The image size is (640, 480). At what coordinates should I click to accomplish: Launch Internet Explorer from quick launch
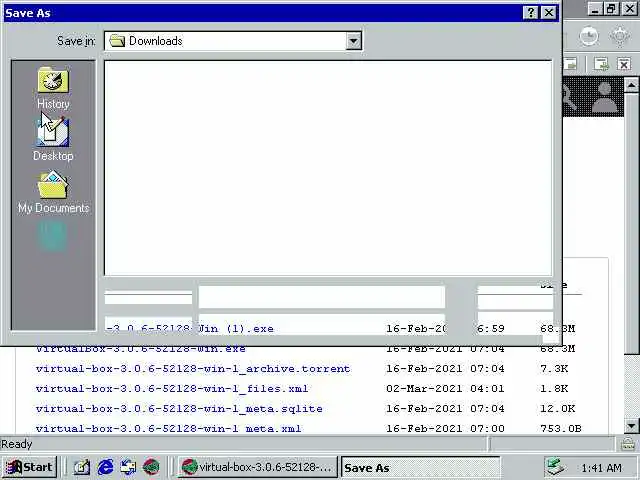coord(105,467)
